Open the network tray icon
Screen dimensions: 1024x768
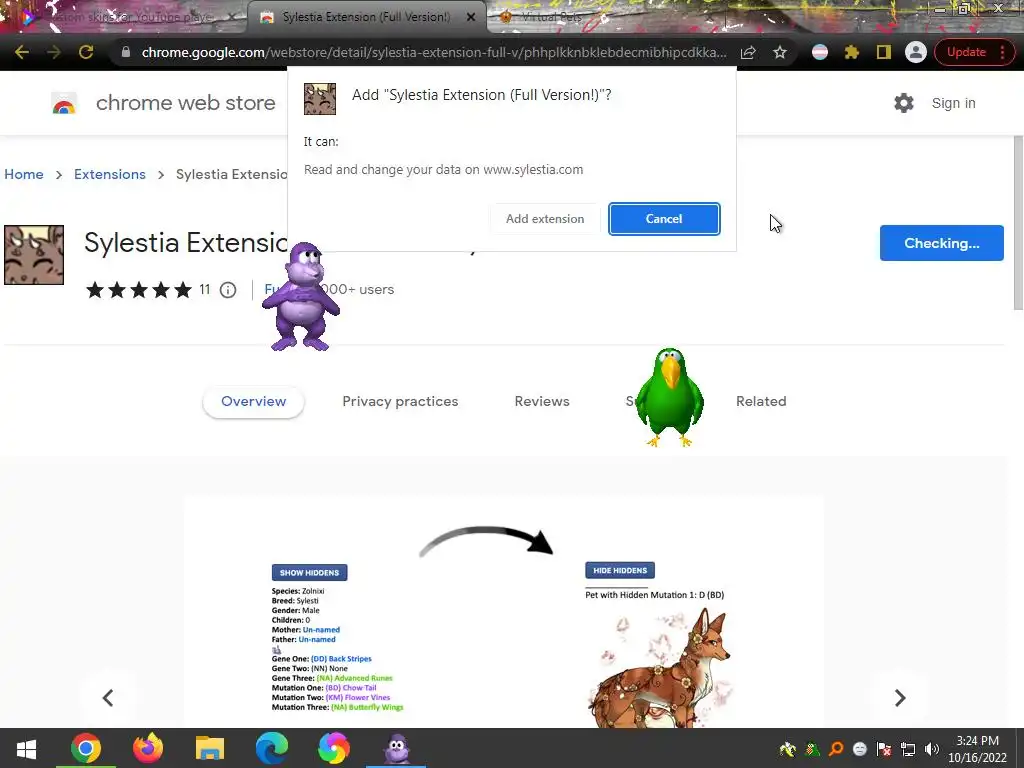tap(908, 749)
